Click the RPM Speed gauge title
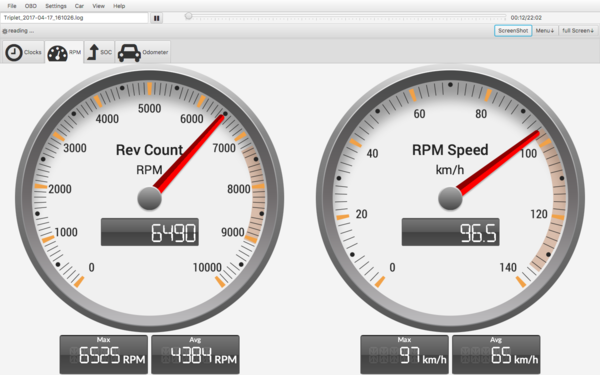 tap(450, 150)
